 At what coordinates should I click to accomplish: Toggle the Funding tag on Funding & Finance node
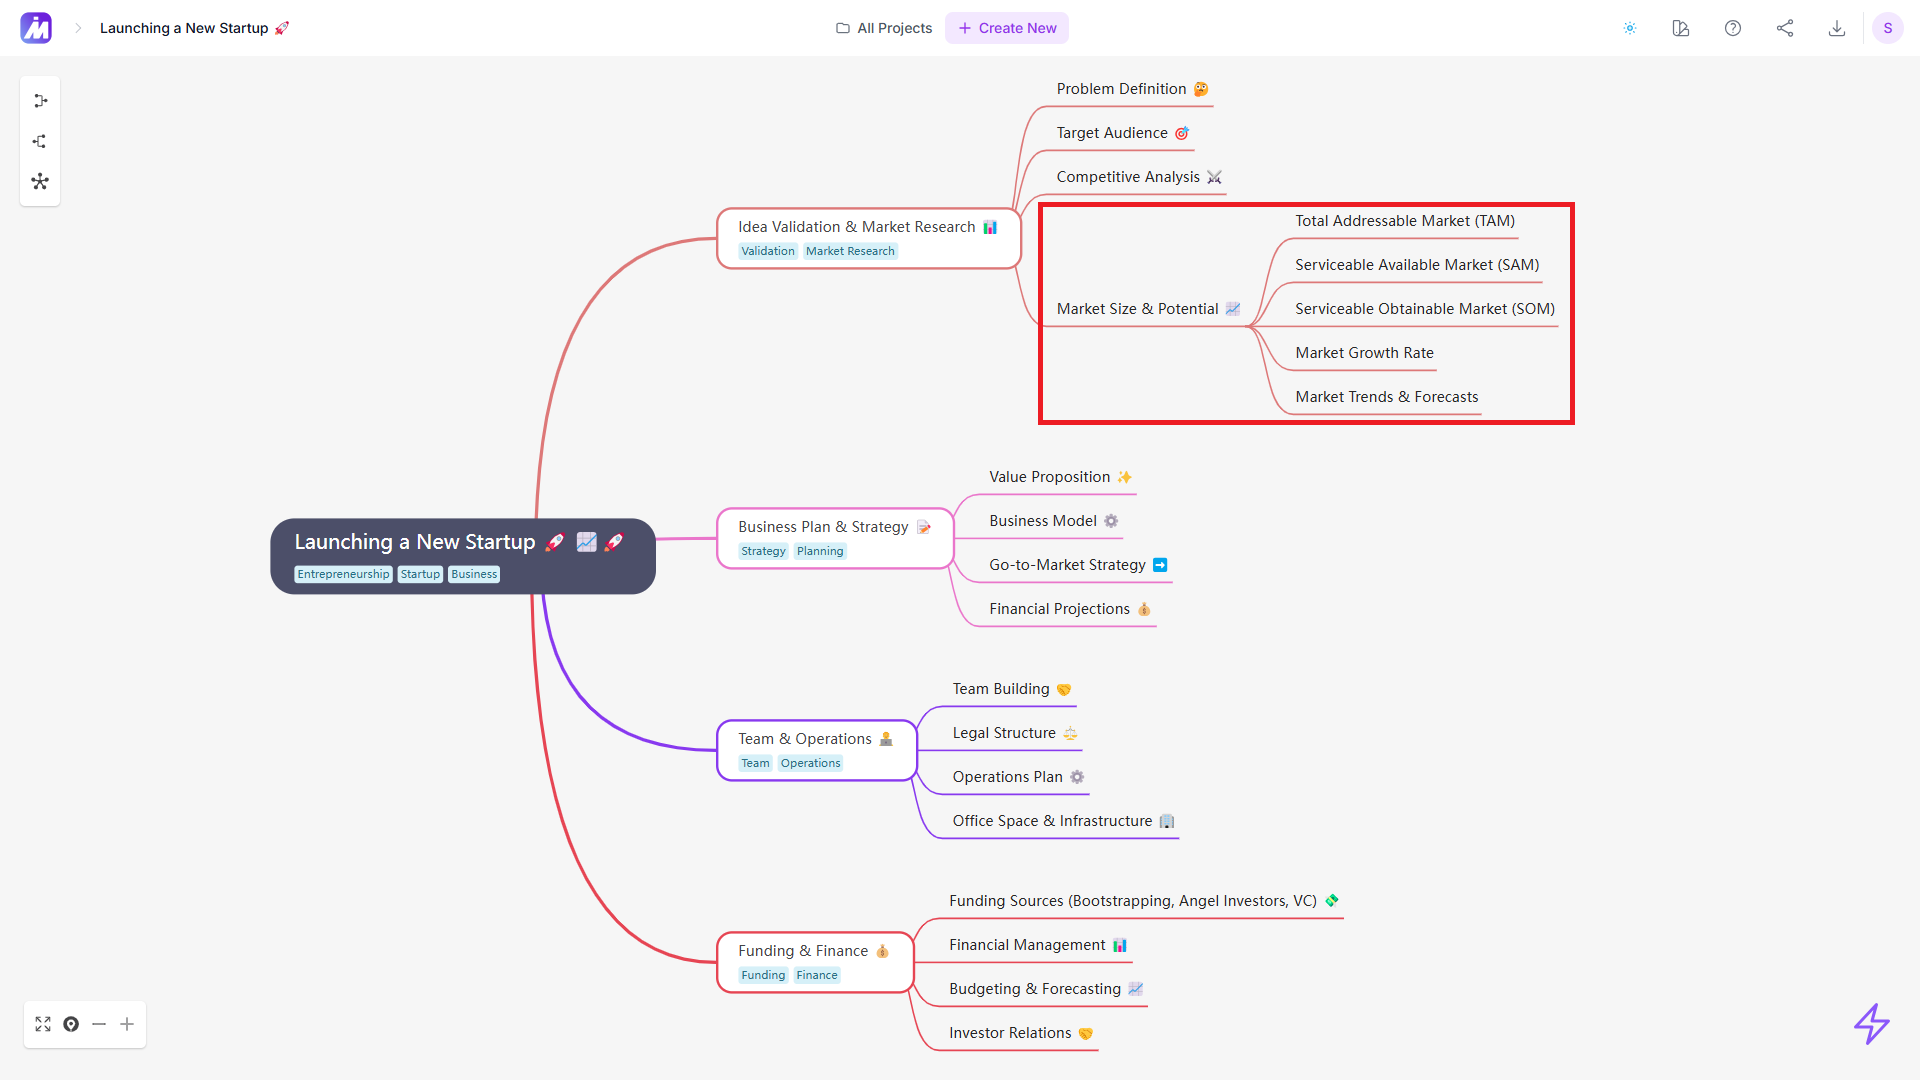(762, 973)
